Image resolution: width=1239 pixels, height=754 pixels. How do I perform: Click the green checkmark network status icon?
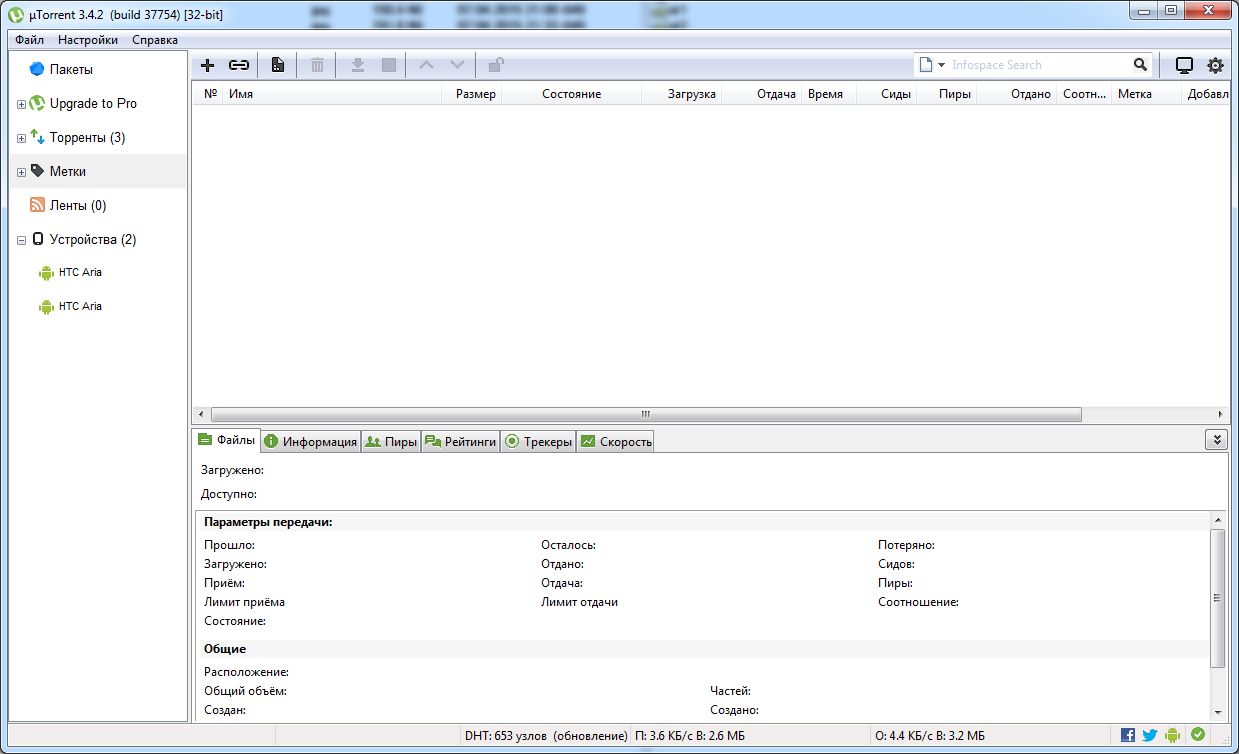(x=1197, y=734)
